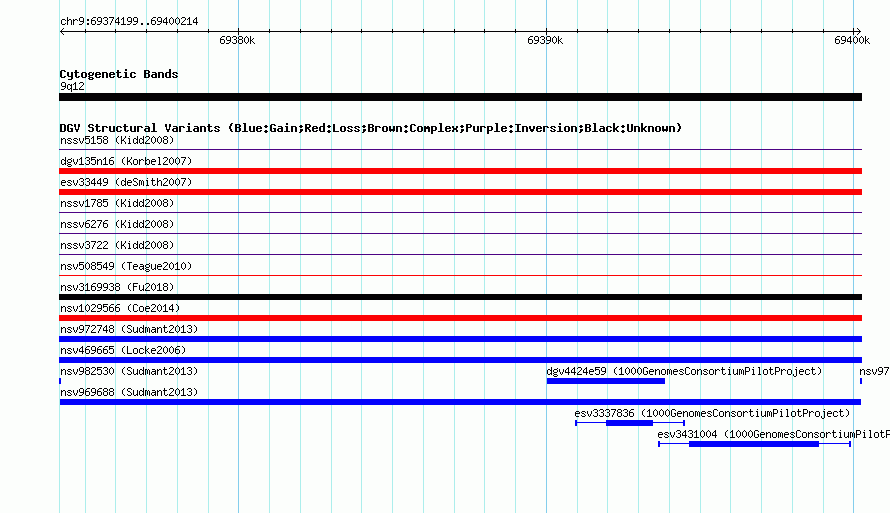Click the red loss bar under nsv1029566
The height and width of the screenshot is (513, 890).
pos(460,318)
